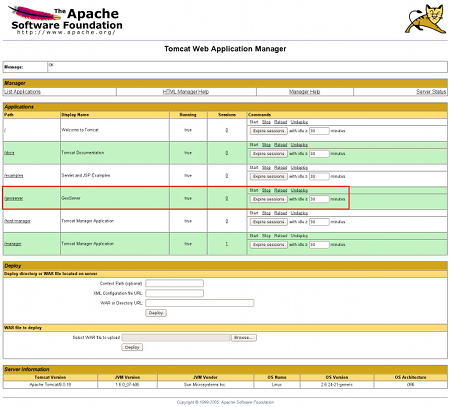Undeploy the GeoServer application
The height and width of the screenshot is (407, 450).
(299, 190)
